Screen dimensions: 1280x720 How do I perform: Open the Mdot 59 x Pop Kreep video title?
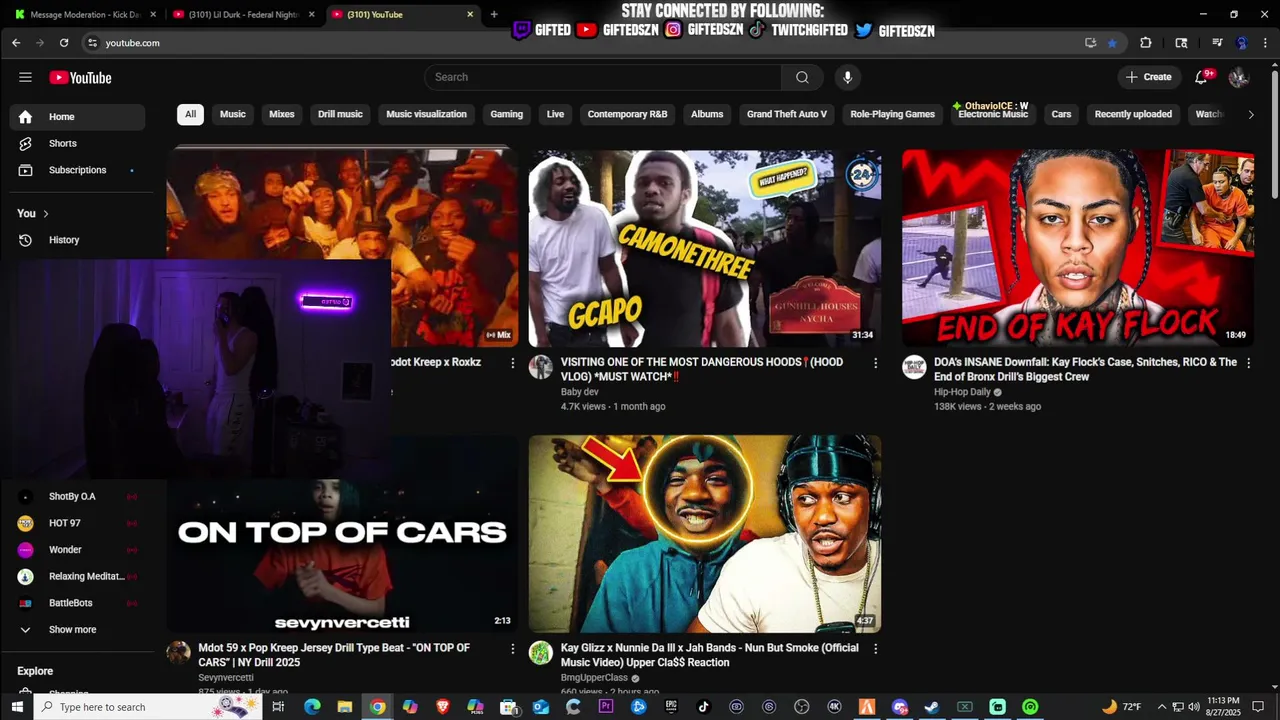(334, 655)
